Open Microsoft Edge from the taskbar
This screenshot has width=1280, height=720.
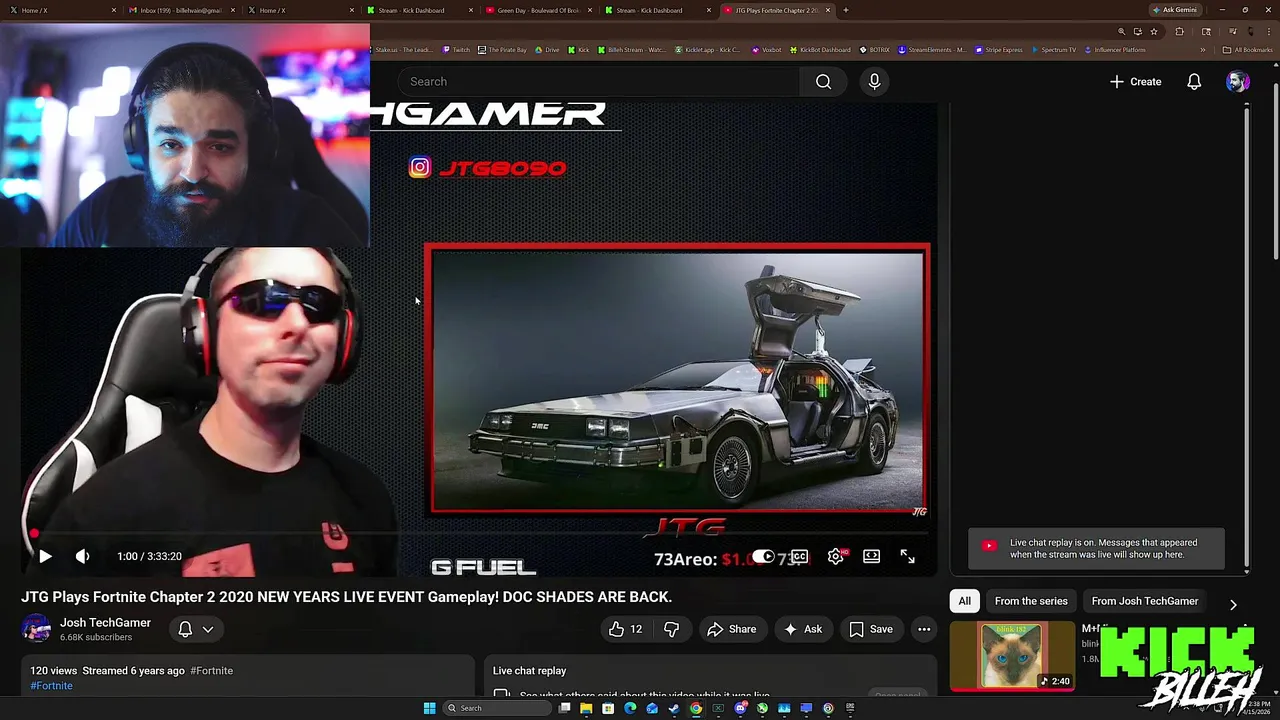[x=630, y=708]
